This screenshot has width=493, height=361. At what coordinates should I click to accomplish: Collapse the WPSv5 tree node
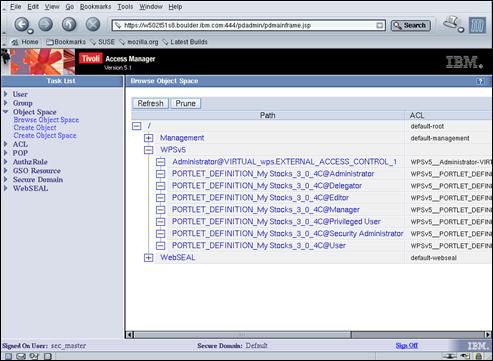pyautogui.click(x=149, y=150)
